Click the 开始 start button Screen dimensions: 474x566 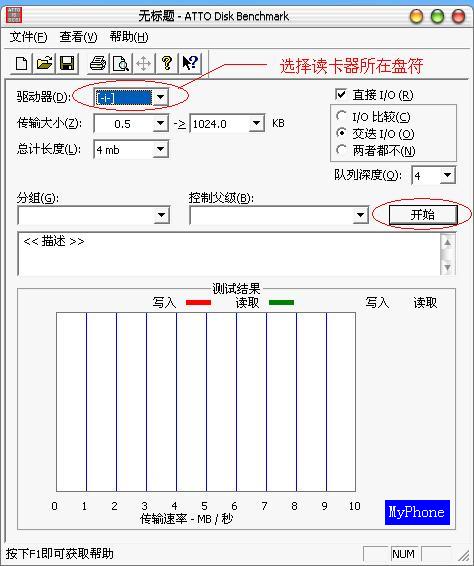click(x=423, y=215)
